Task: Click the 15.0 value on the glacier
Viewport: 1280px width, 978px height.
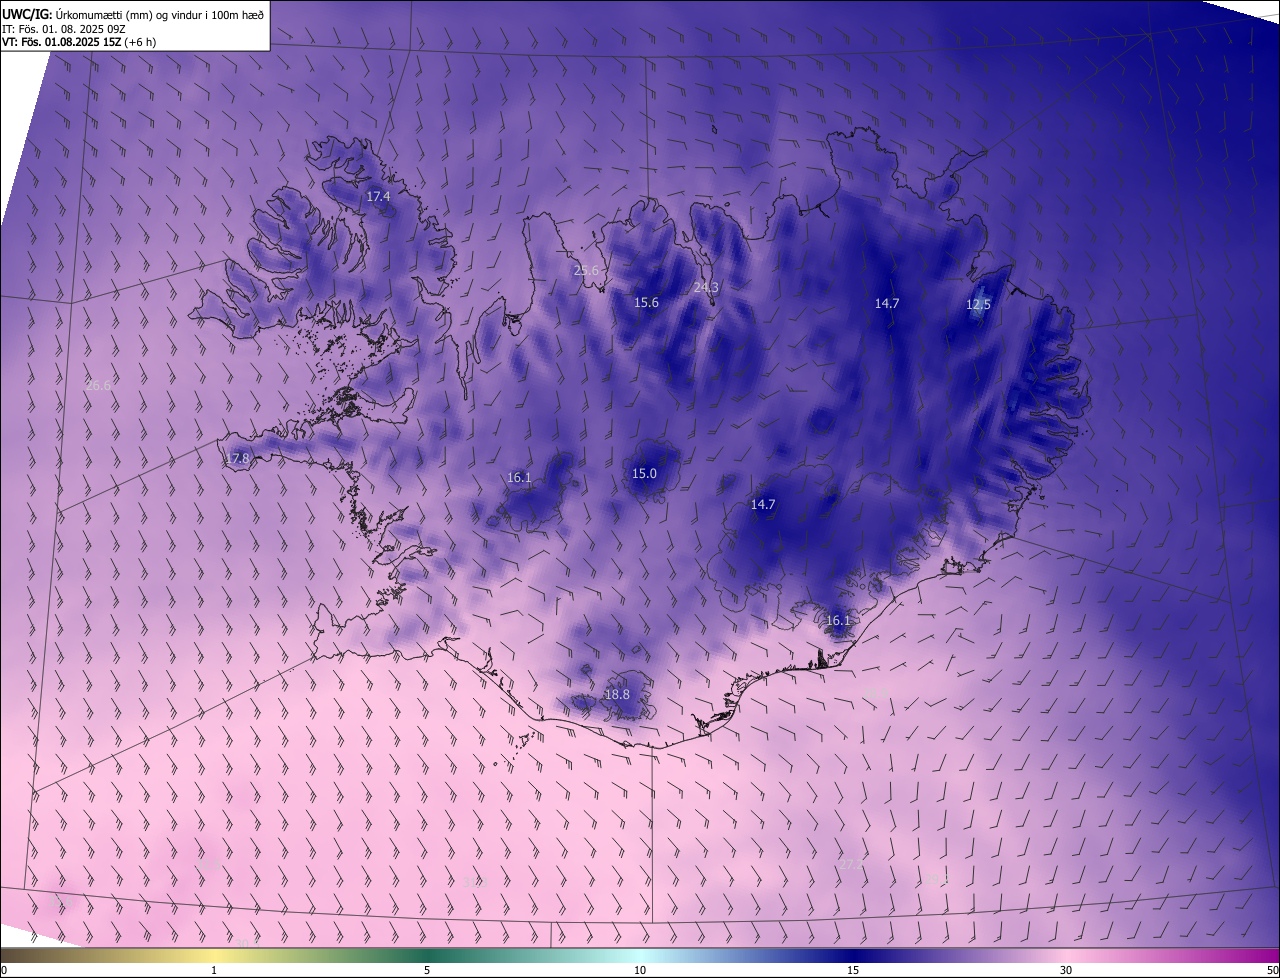Action: coord(645,474)
